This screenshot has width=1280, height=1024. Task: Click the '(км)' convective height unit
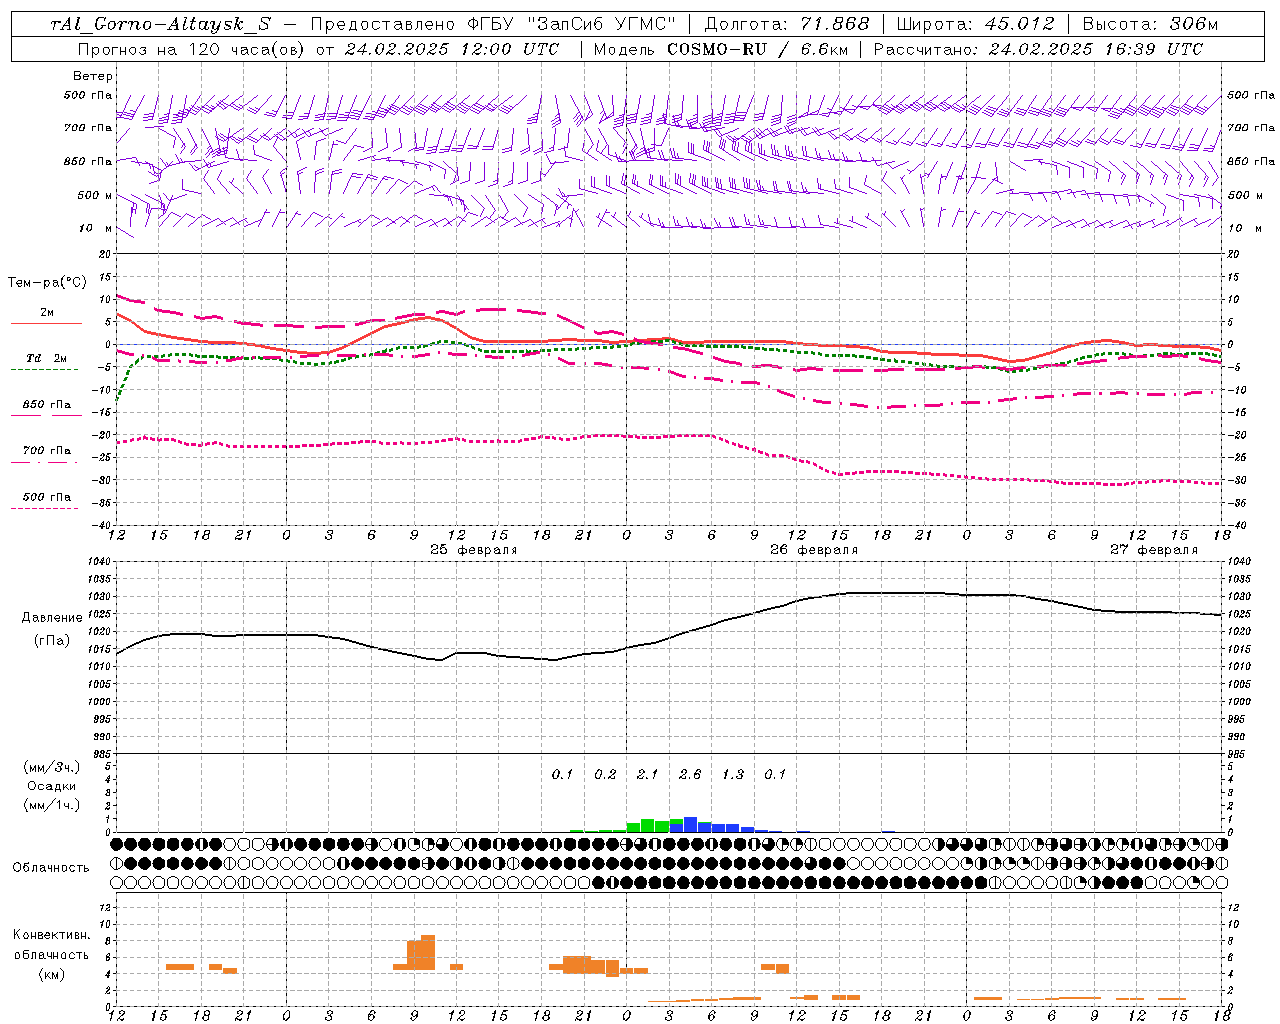pyautogui.click(x=52, y=974)
